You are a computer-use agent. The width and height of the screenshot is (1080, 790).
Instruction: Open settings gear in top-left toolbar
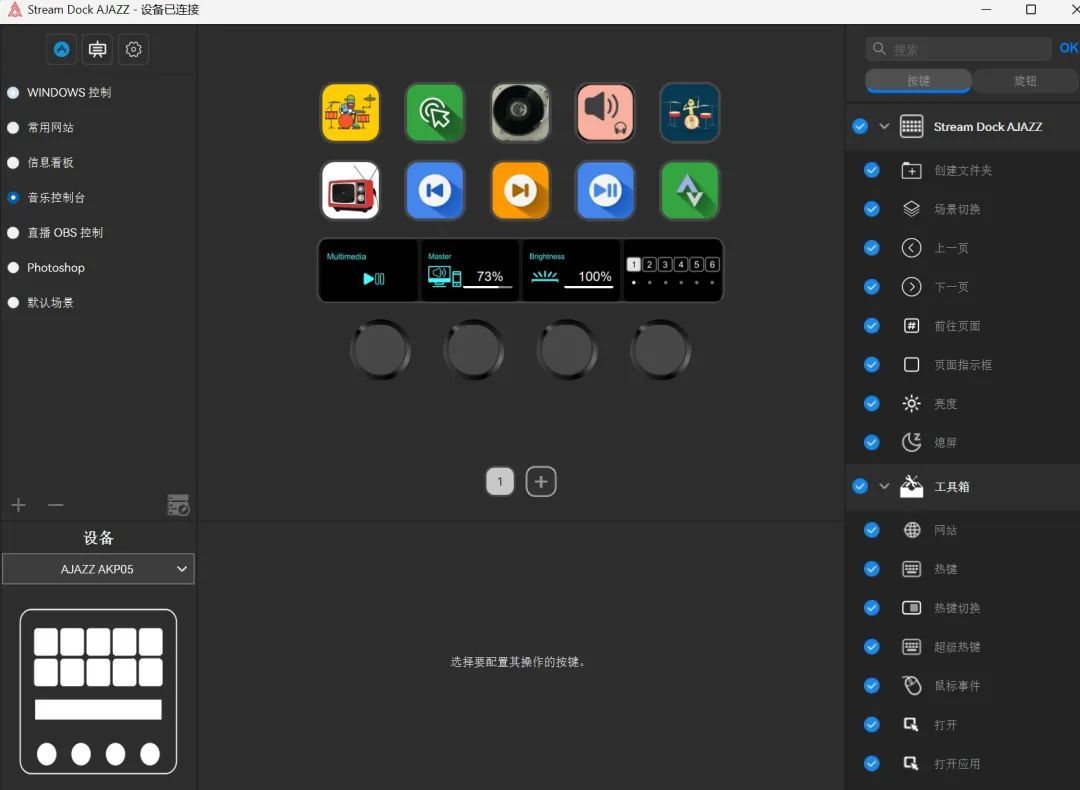click(x=134, y=49)
